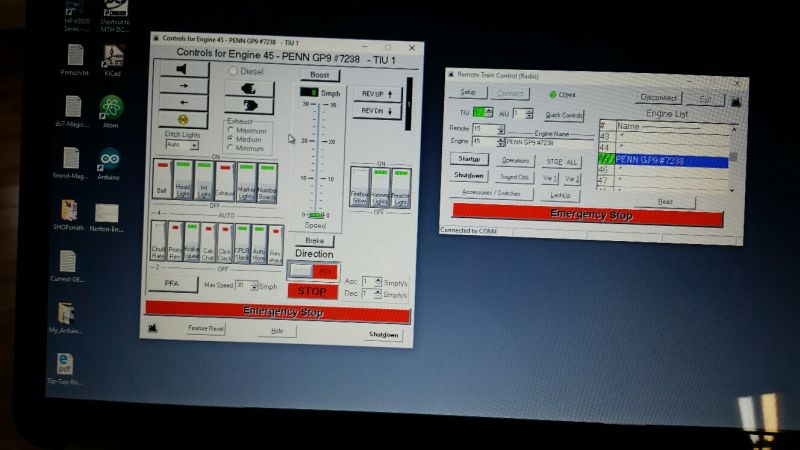
Task: Open the Ditch Lights dropdown
Action: tap(194, 145)
